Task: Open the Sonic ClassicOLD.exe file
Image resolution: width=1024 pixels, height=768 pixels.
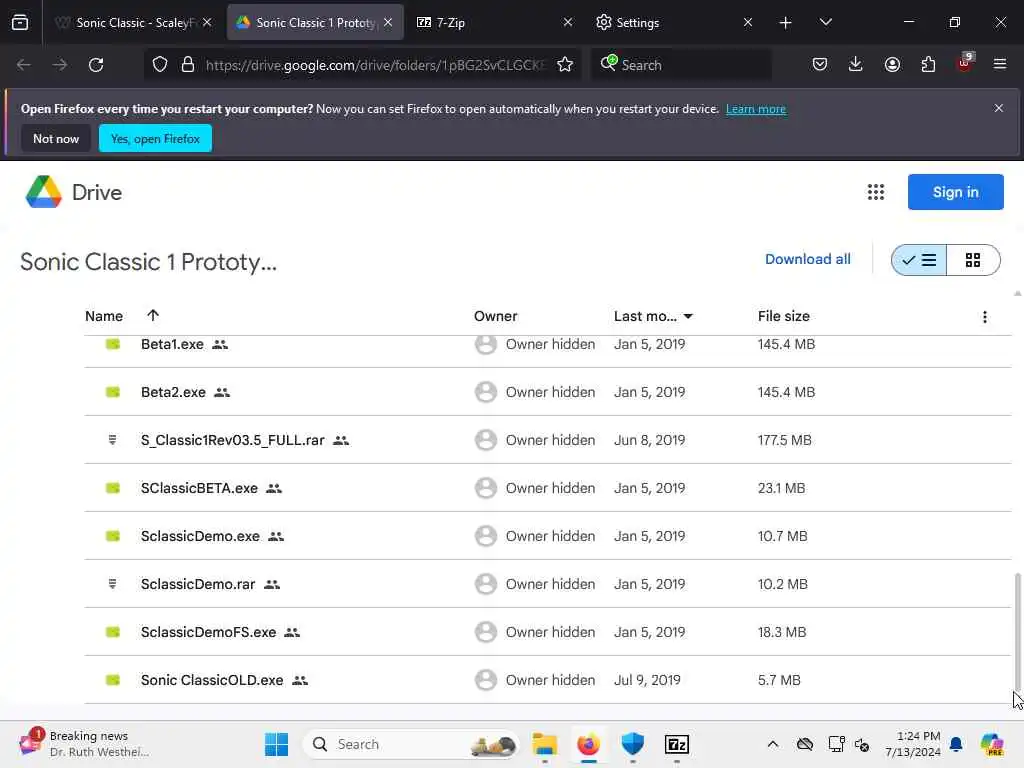Action: tap(212, 680)
